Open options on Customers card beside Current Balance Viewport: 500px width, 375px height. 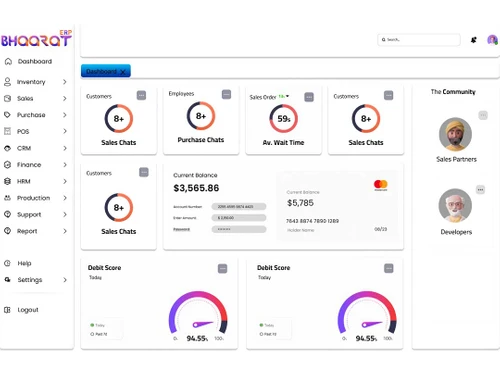point(144,172)
